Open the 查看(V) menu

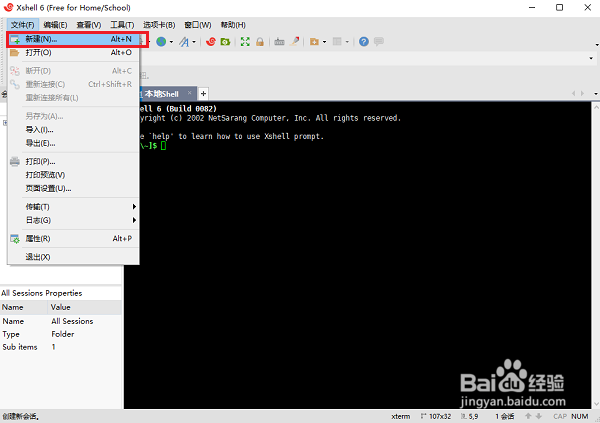click(x=89, y=25)
